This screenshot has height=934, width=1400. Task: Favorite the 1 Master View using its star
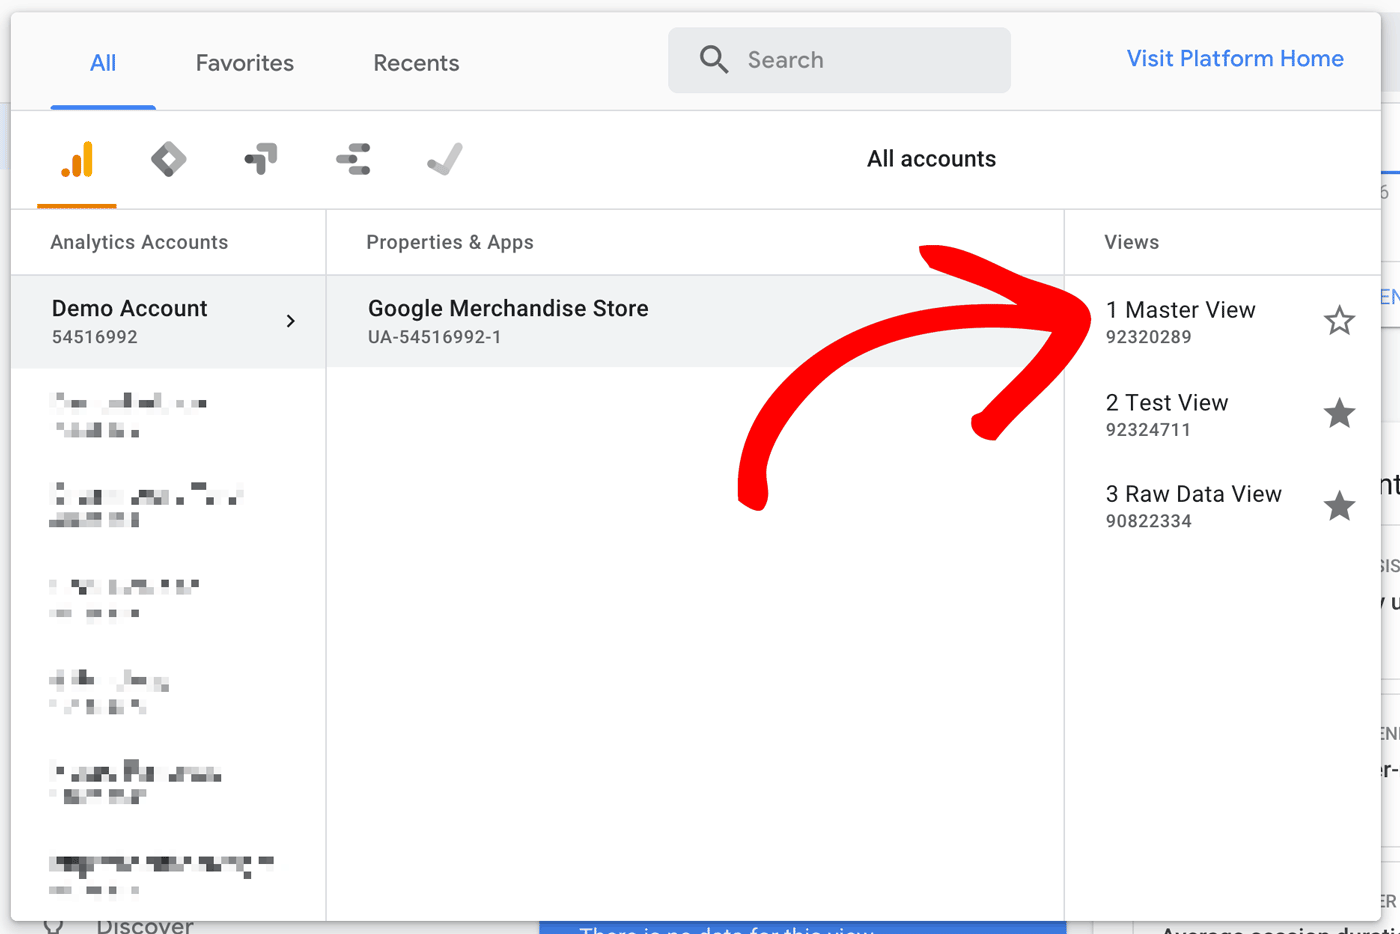point(1339,321)
